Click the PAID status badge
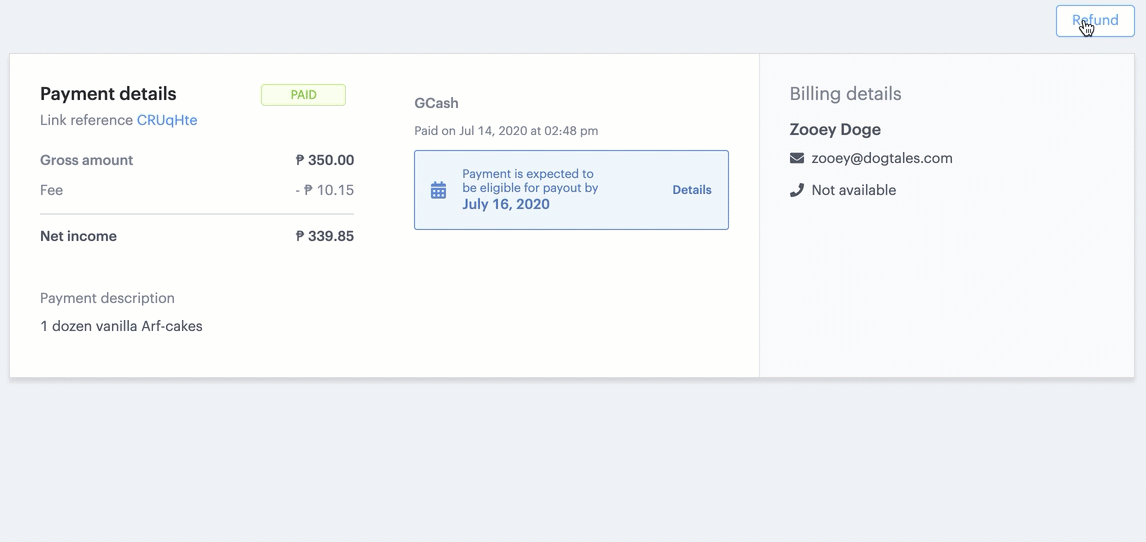Viewport: 1146px width, 542px height. [x=303, y=95]
